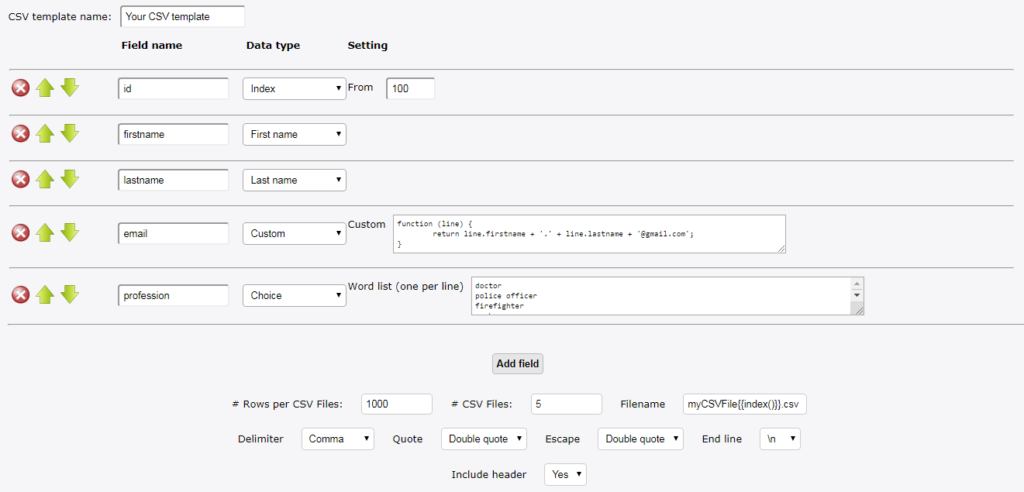Viewport: 1024px width, 492px height.
Task: Open the Quote dropdown
Action: (x=484, y=439)
